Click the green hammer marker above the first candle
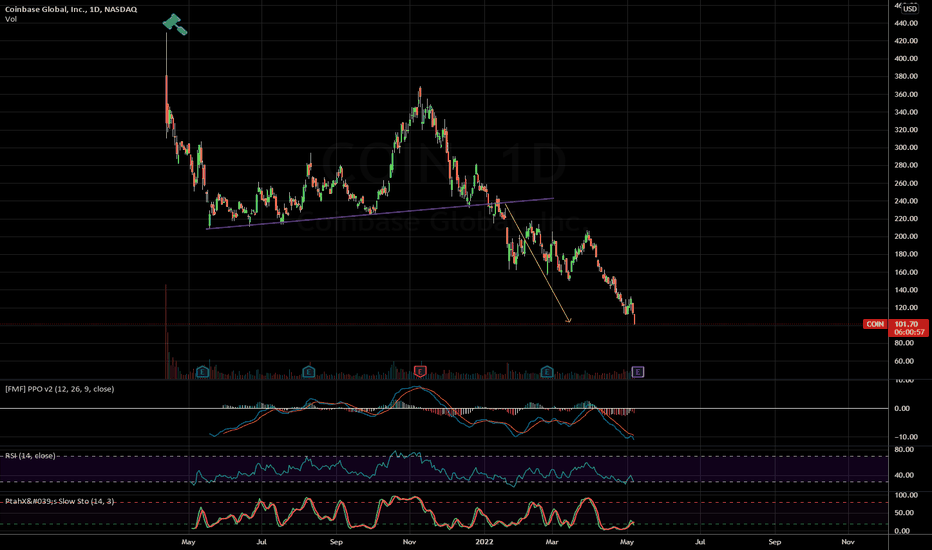This screenshot has height=550, width=932. coord(175,24)
